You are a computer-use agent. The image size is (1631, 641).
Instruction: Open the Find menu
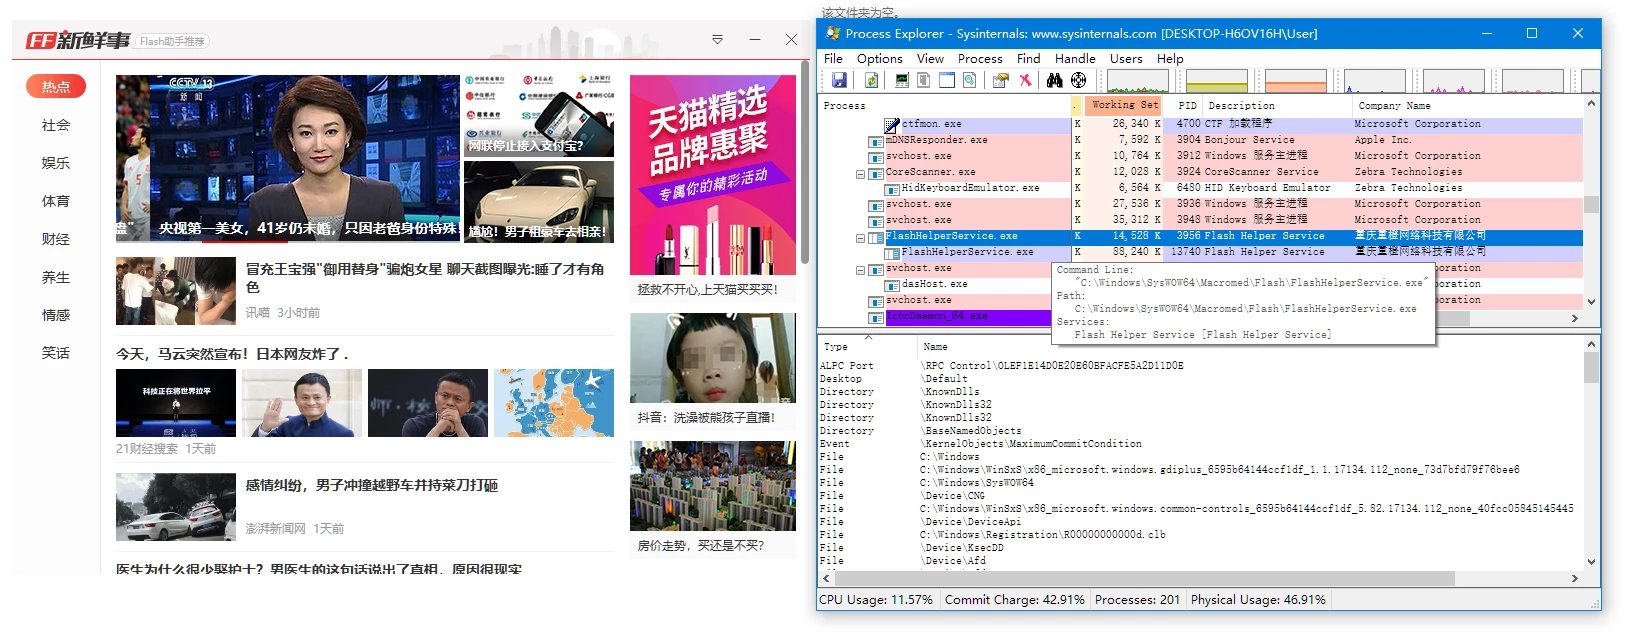click(x=1028, y=59)
